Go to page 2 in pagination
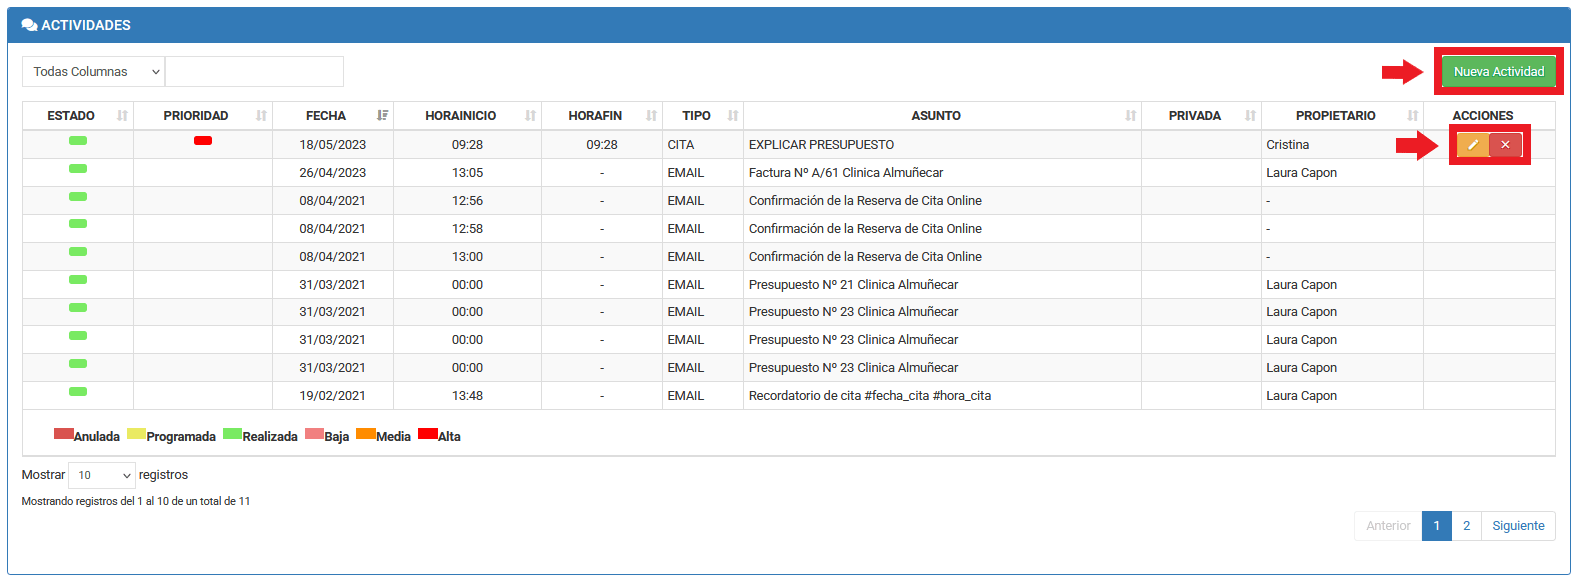This screenshot has width=1579, height=582. pyautogui.click(x=1466, y=526)
